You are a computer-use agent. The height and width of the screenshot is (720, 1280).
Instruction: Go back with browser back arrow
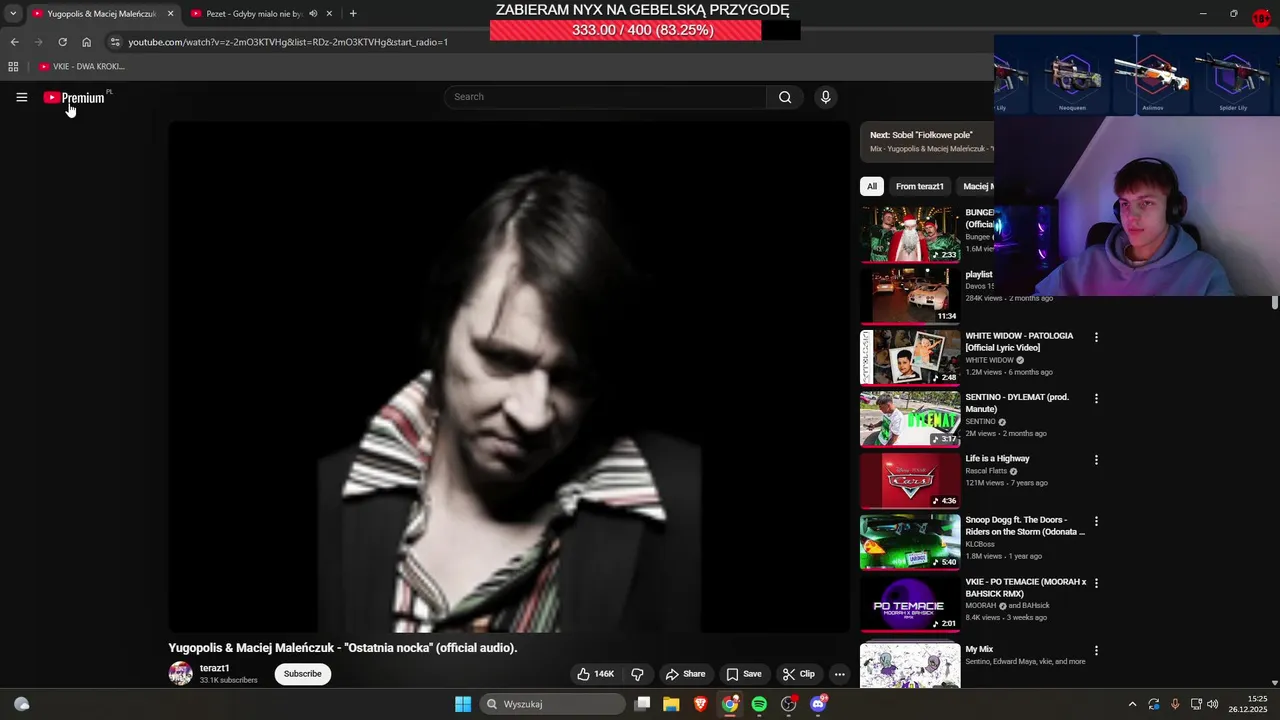(x=14, y=42)
